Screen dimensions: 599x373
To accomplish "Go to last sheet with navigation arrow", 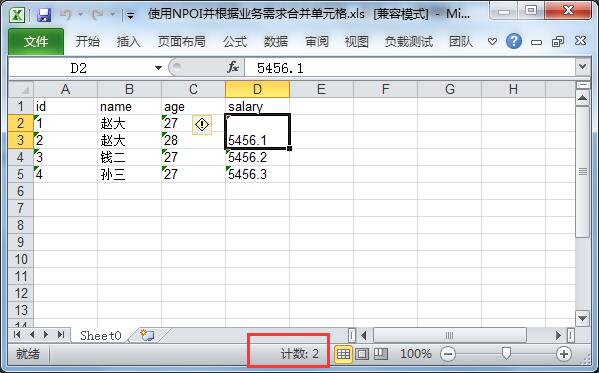I will click(x=61, y=335).
